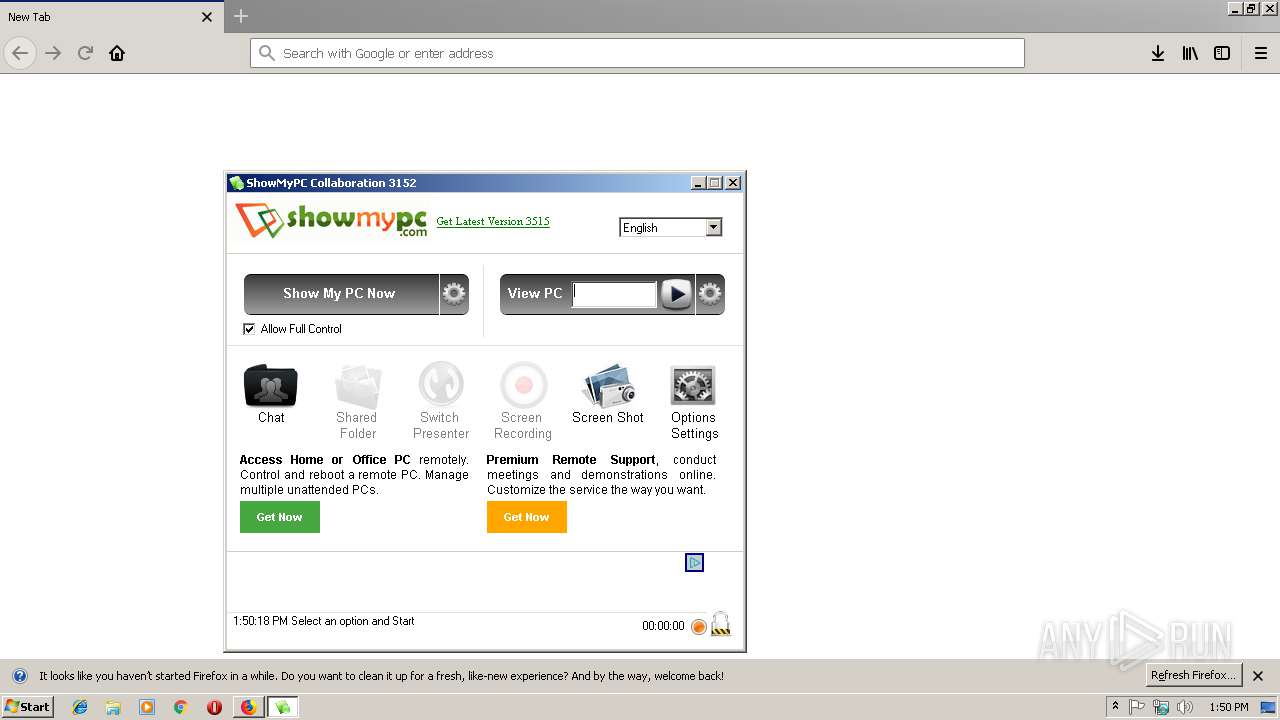Click Show My PC Now button
Screen dimensions: 1280x720
[340, 294]
